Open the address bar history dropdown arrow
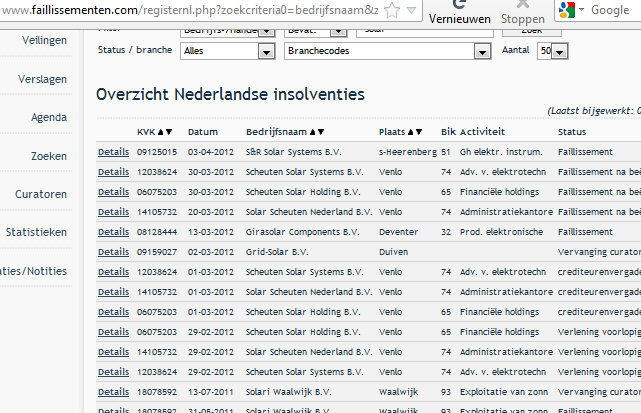The width and height of the screenshot is (641, 413). [x=411, y=10]
